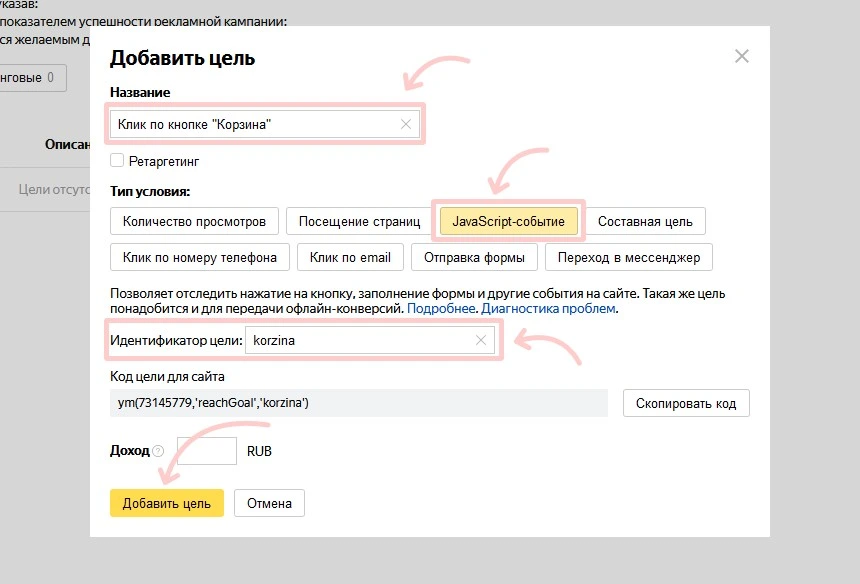Pick the Отправка формы option
860x584 pixels.
click(474, 257)
